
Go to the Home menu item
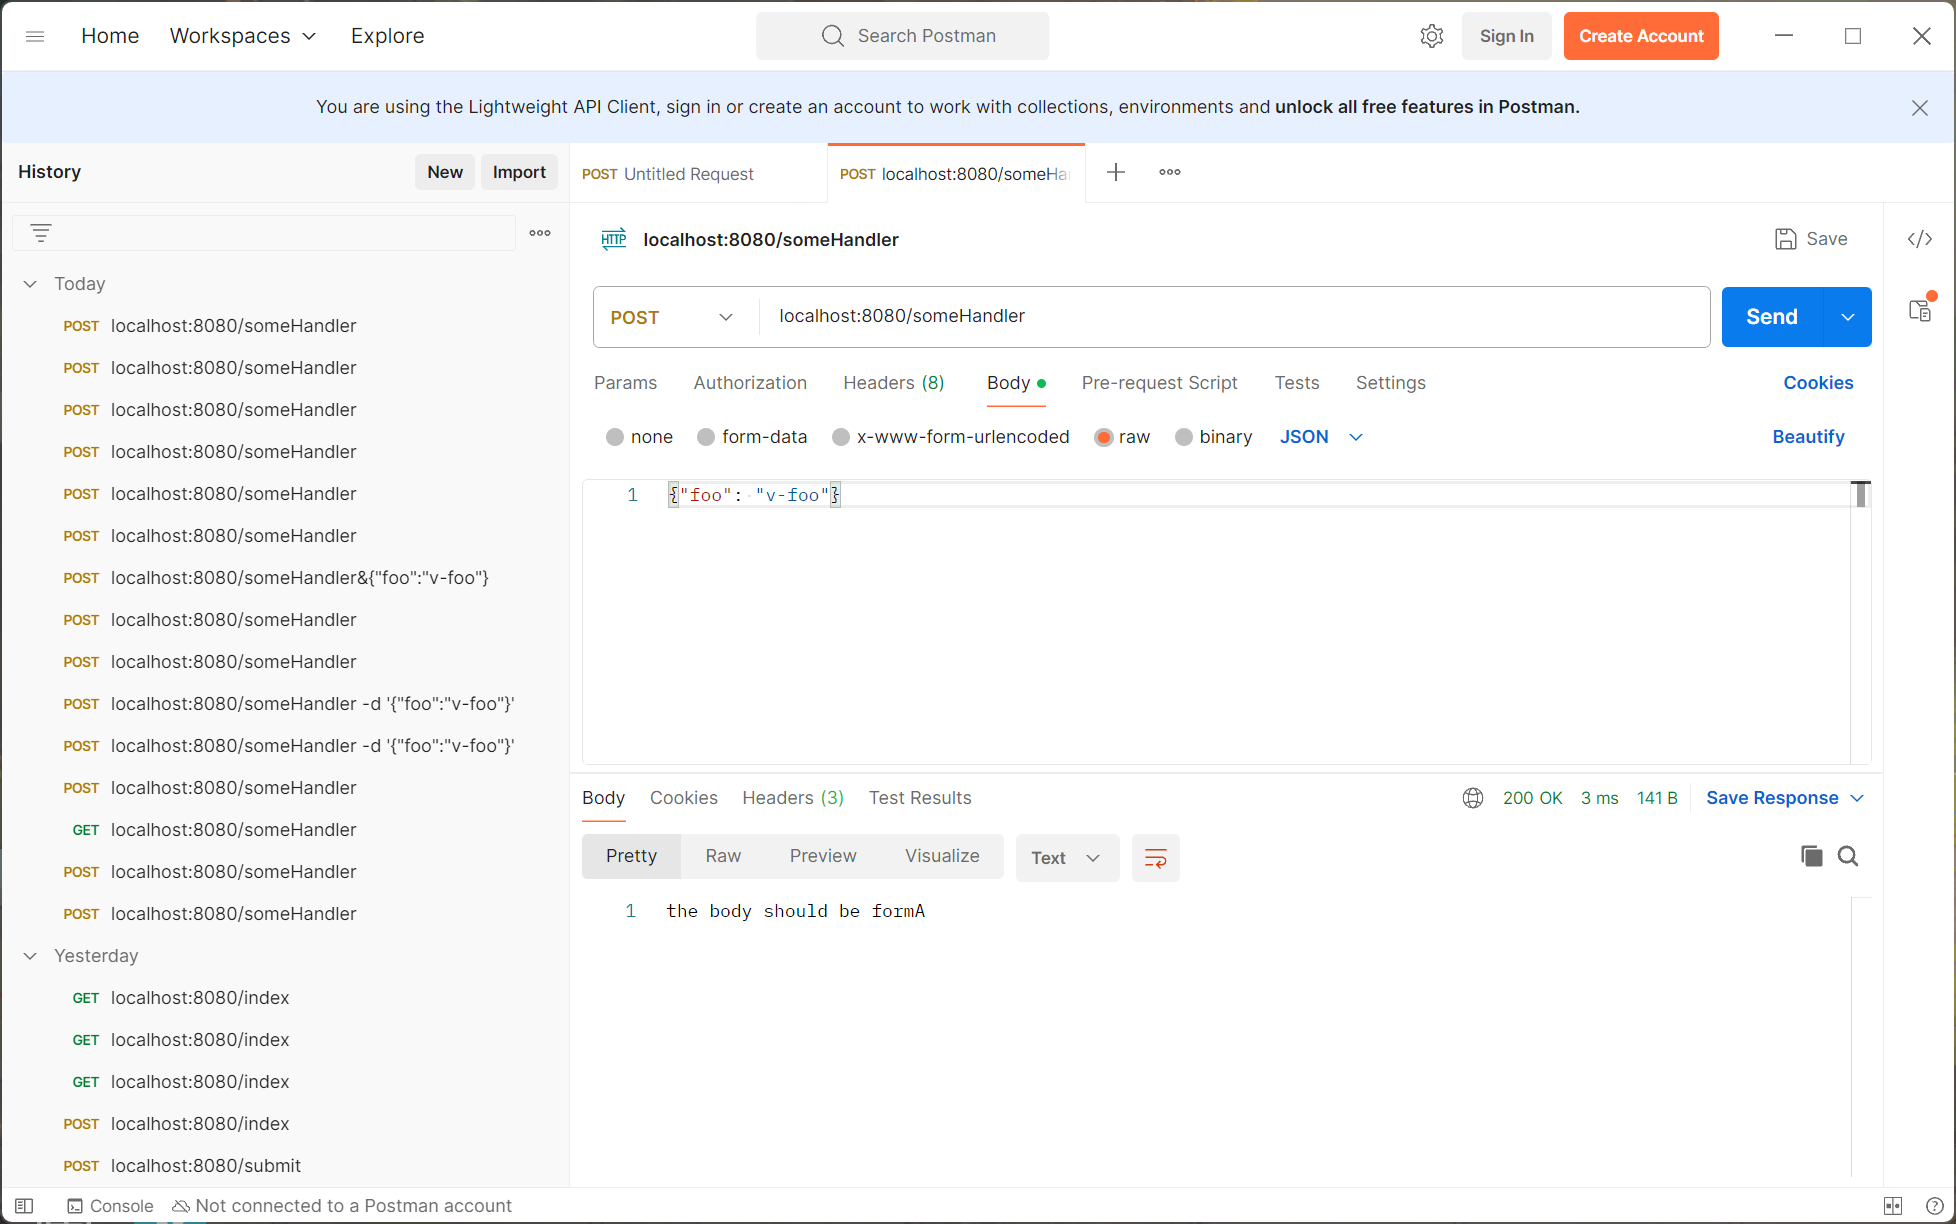110,36
